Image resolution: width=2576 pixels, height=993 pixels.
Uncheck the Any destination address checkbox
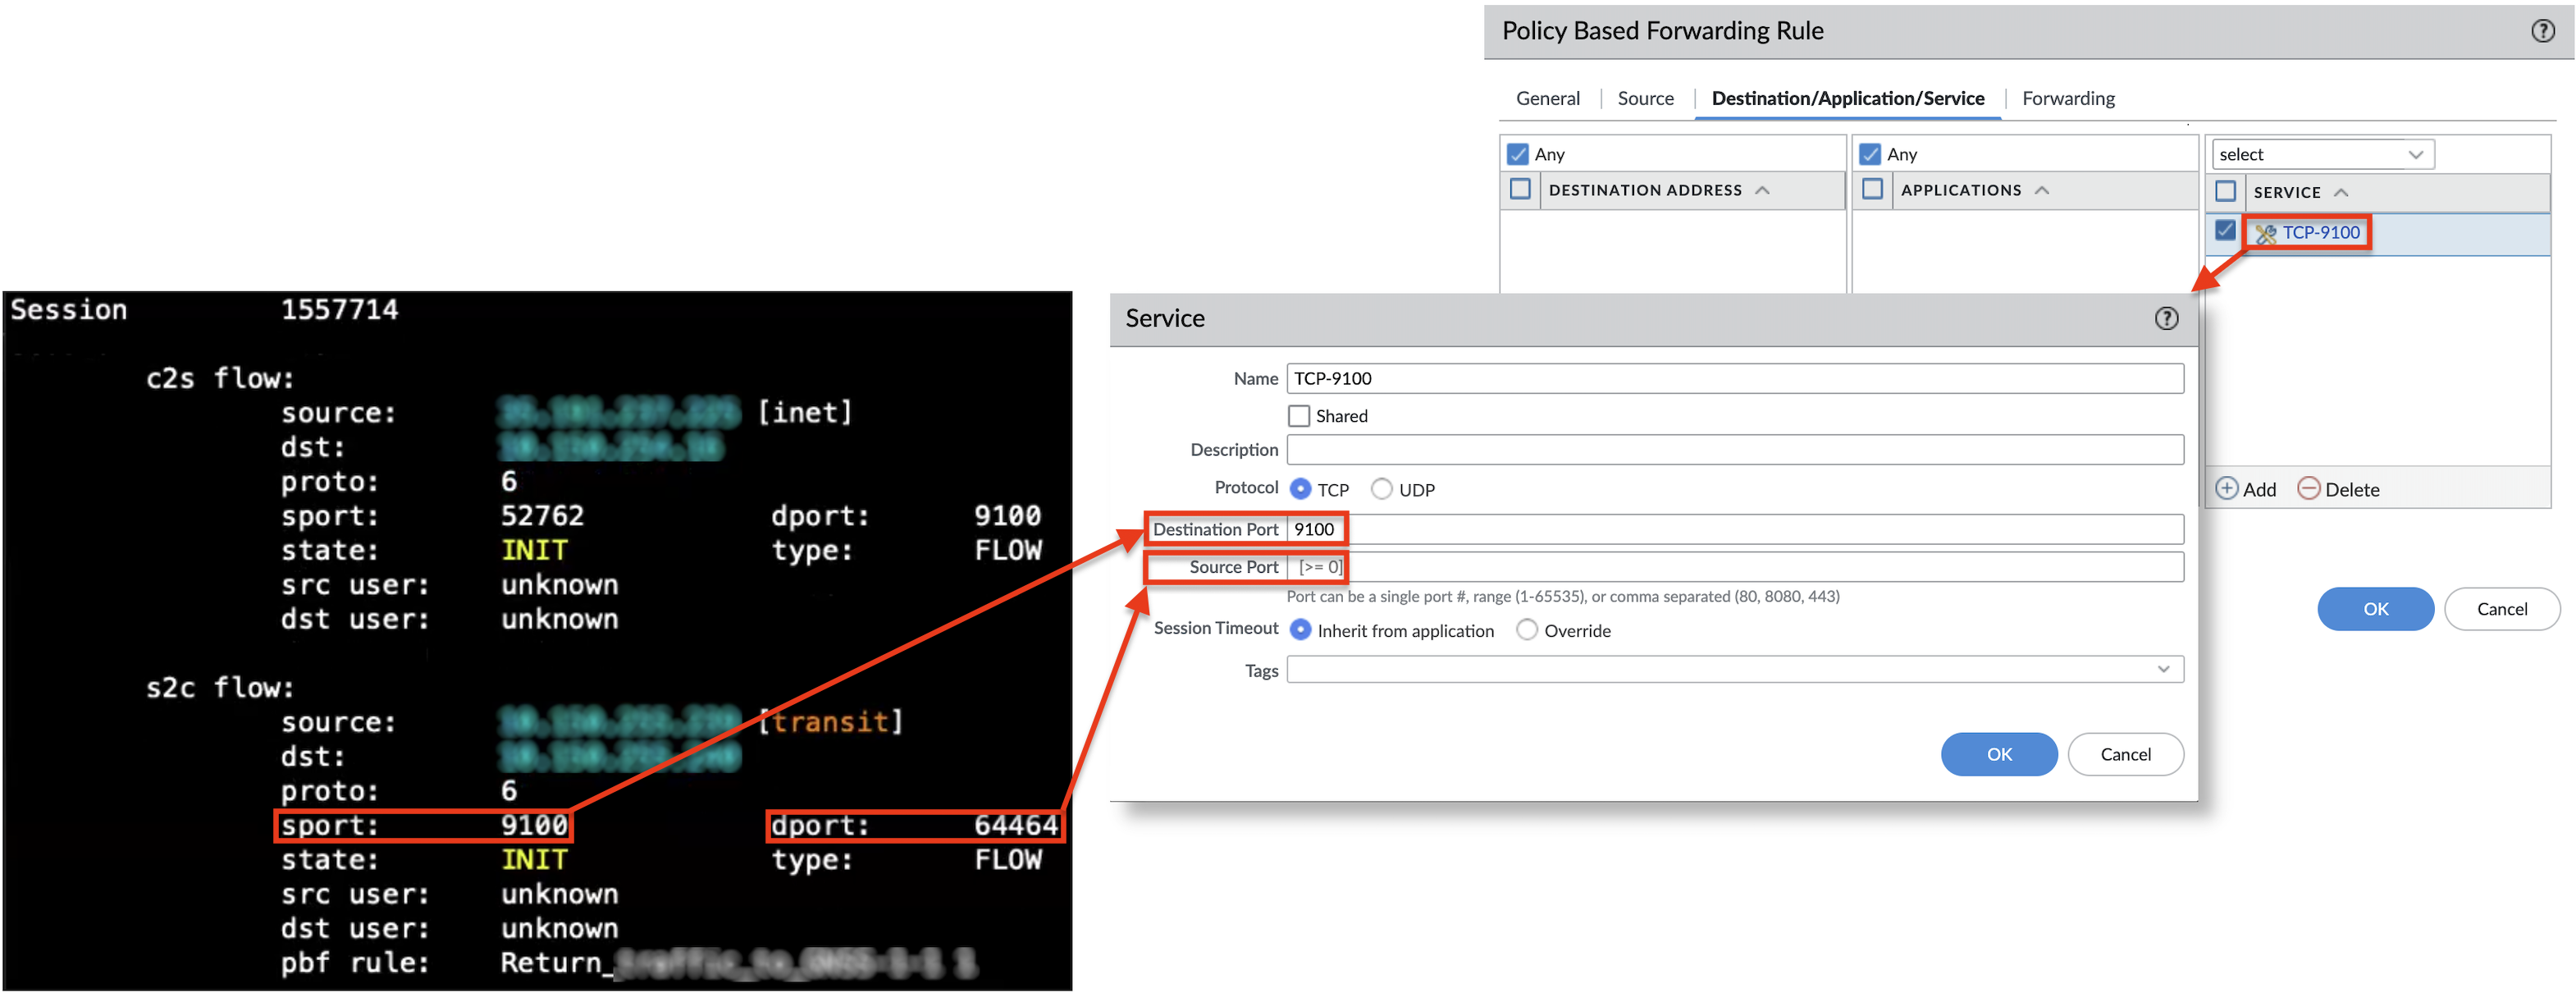tap(1518, 154)
